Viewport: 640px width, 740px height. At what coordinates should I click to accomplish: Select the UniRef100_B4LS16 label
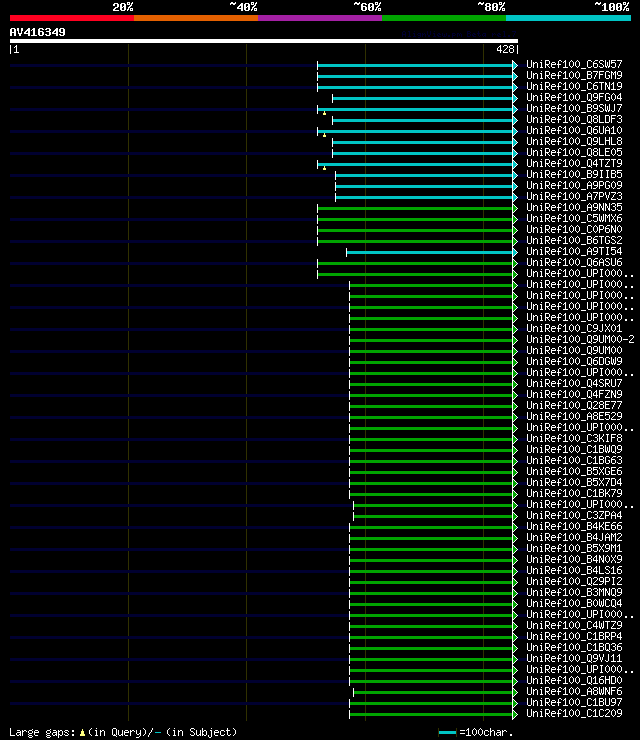[x=574, y=571]
